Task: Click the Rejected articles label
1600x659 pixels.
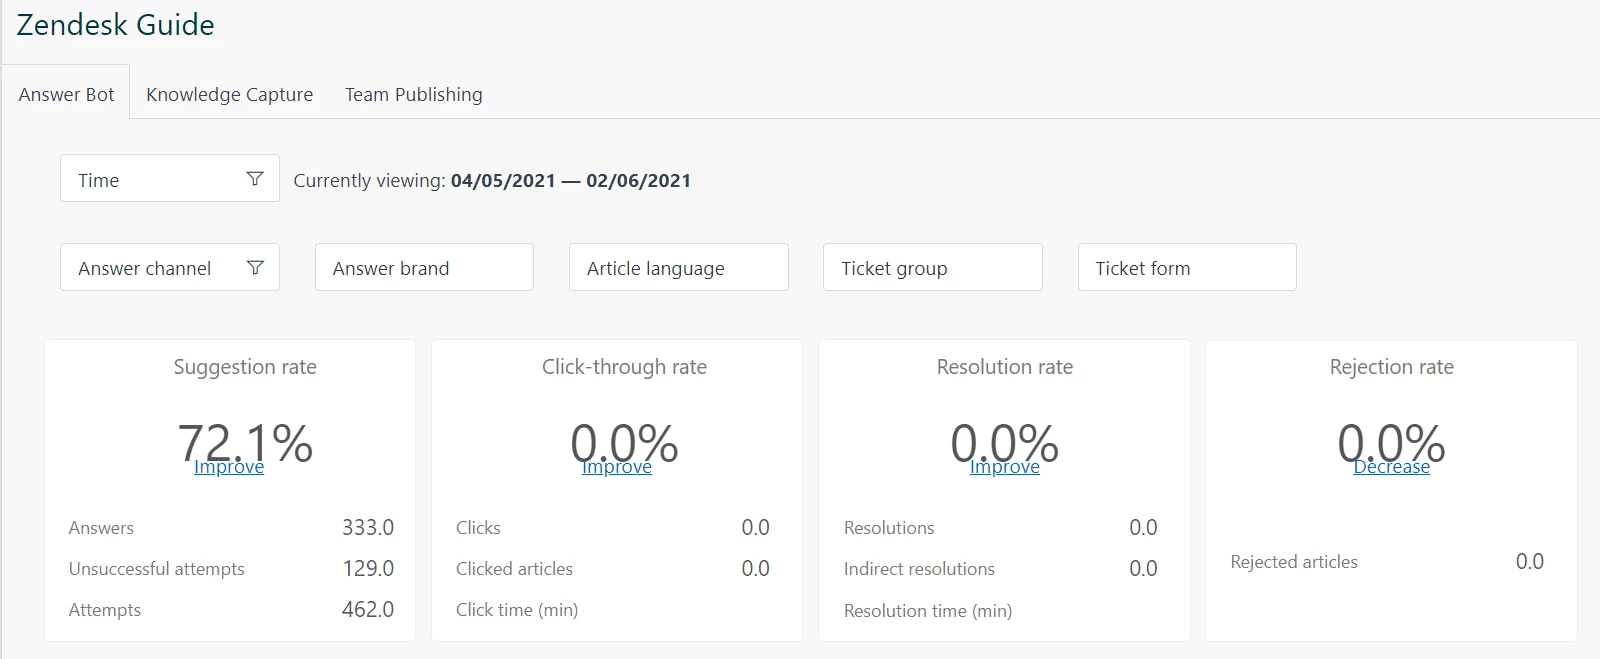Action: (1294, 562)
